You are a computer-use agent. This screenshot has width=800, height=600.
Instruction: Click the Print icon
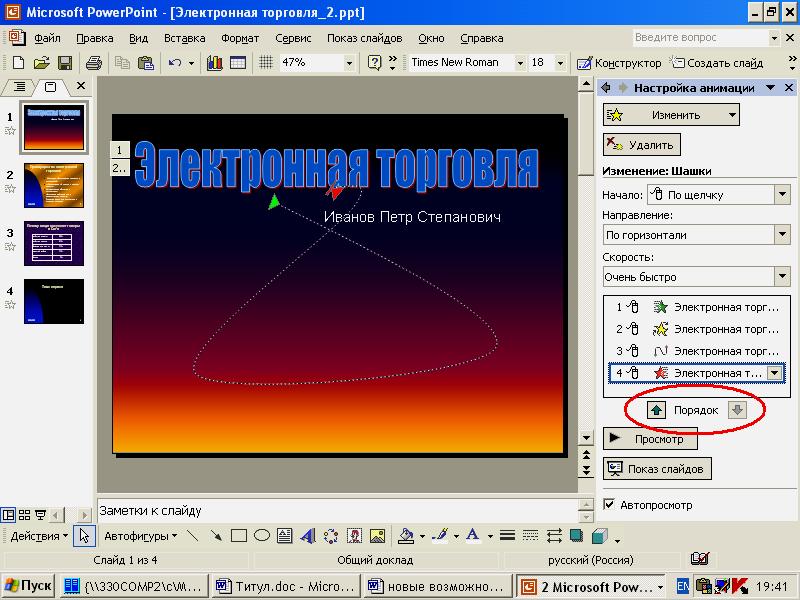coord(94,63)
